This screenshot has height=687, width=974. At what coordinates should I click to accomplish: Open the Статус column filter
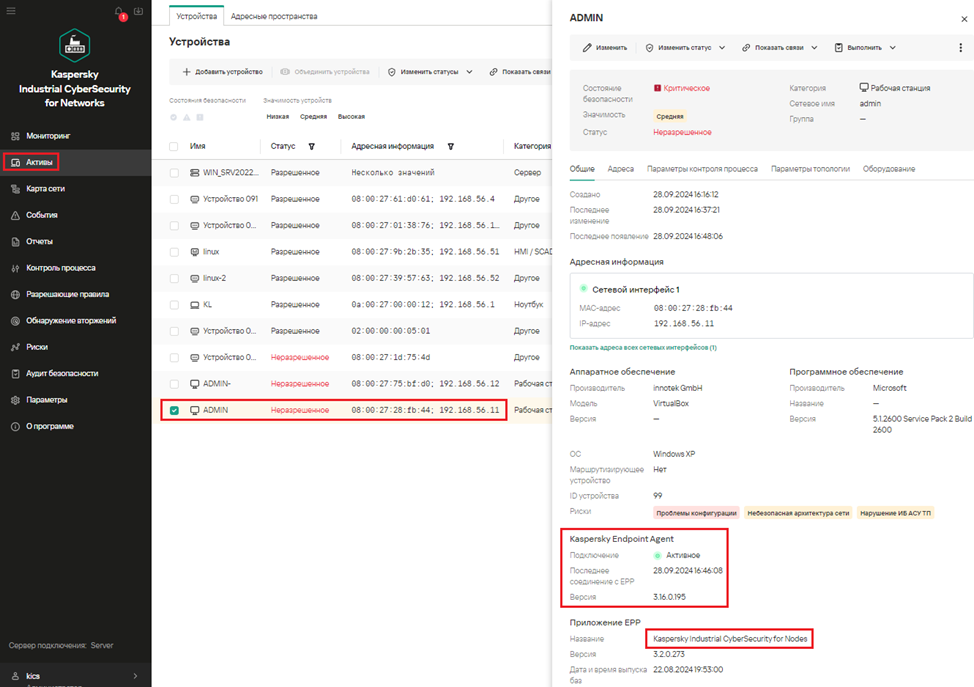pos(312,147)
